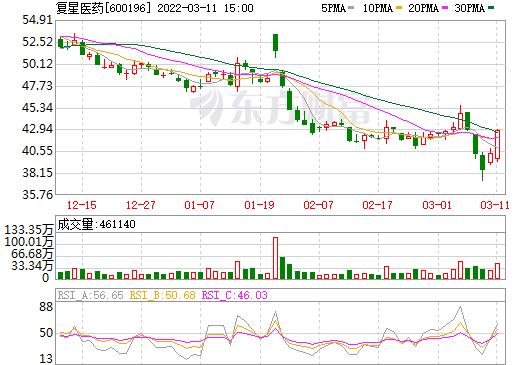Image resolution: width=520 pixels, height=365 pixels.
Task: Click the green 30PMA legend color dash
Action: point(491,7)
